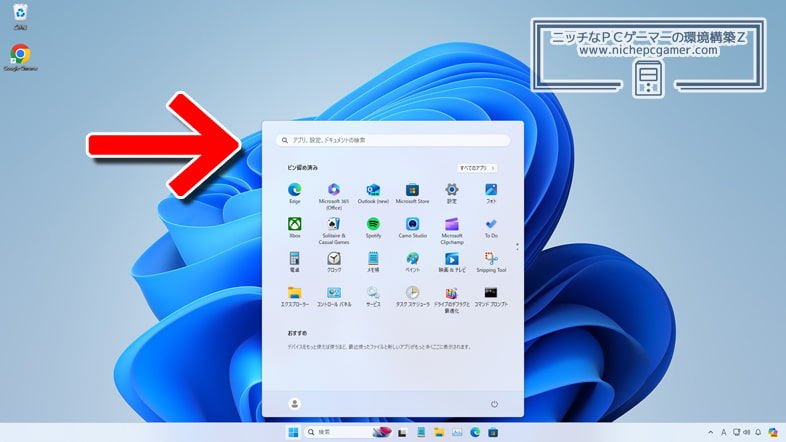
Task: Open the Photos icon on the taskbar
Action: point(457,432)
